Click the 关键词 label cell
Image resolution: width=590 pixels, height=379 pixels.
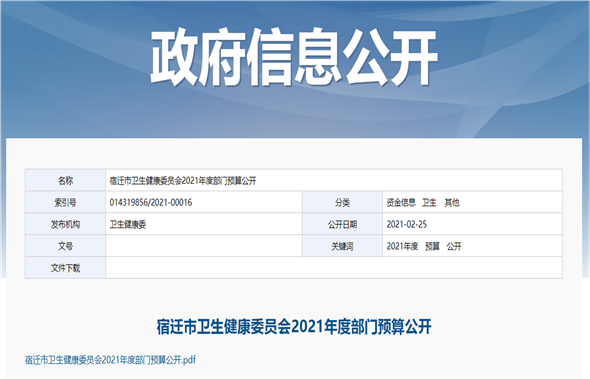tap(342, 246)
